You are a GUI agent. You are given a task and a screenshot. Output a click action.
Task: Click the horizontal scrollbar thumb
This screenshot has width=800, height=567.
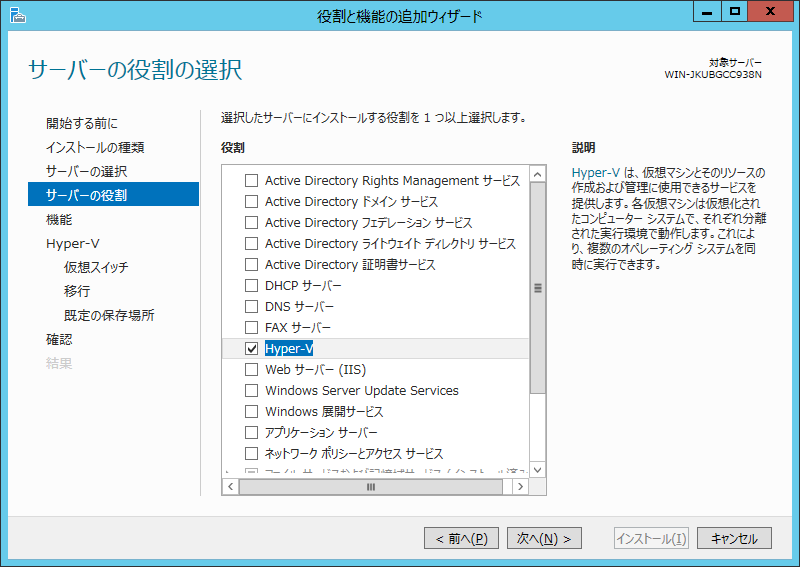371,487
